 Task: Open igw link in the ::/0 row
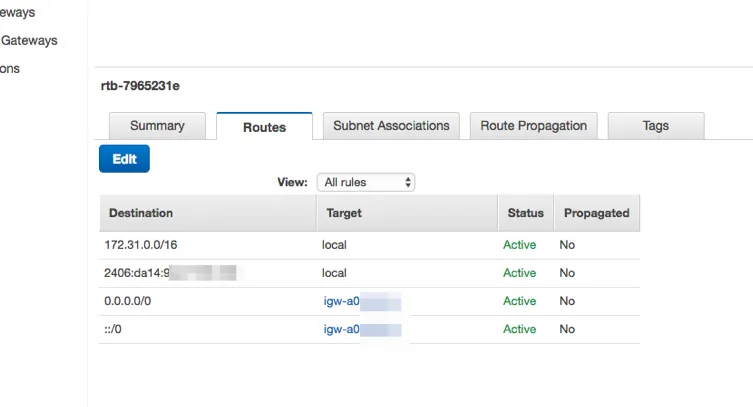pos(341,329)
